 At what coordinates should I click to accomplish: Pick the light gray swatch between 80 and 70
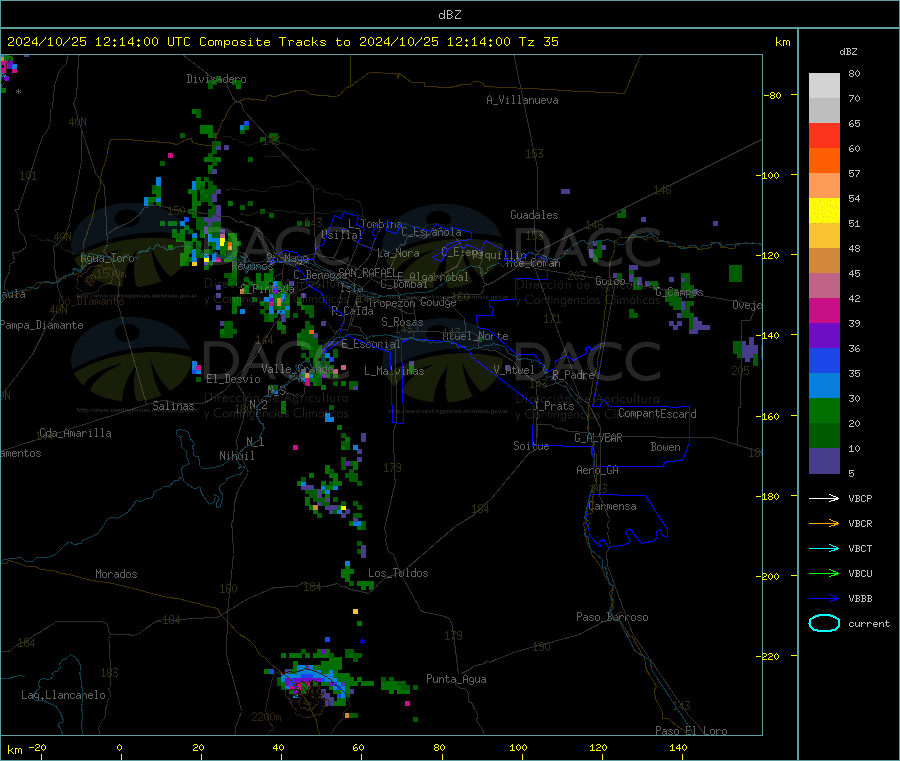coord(824,86)
